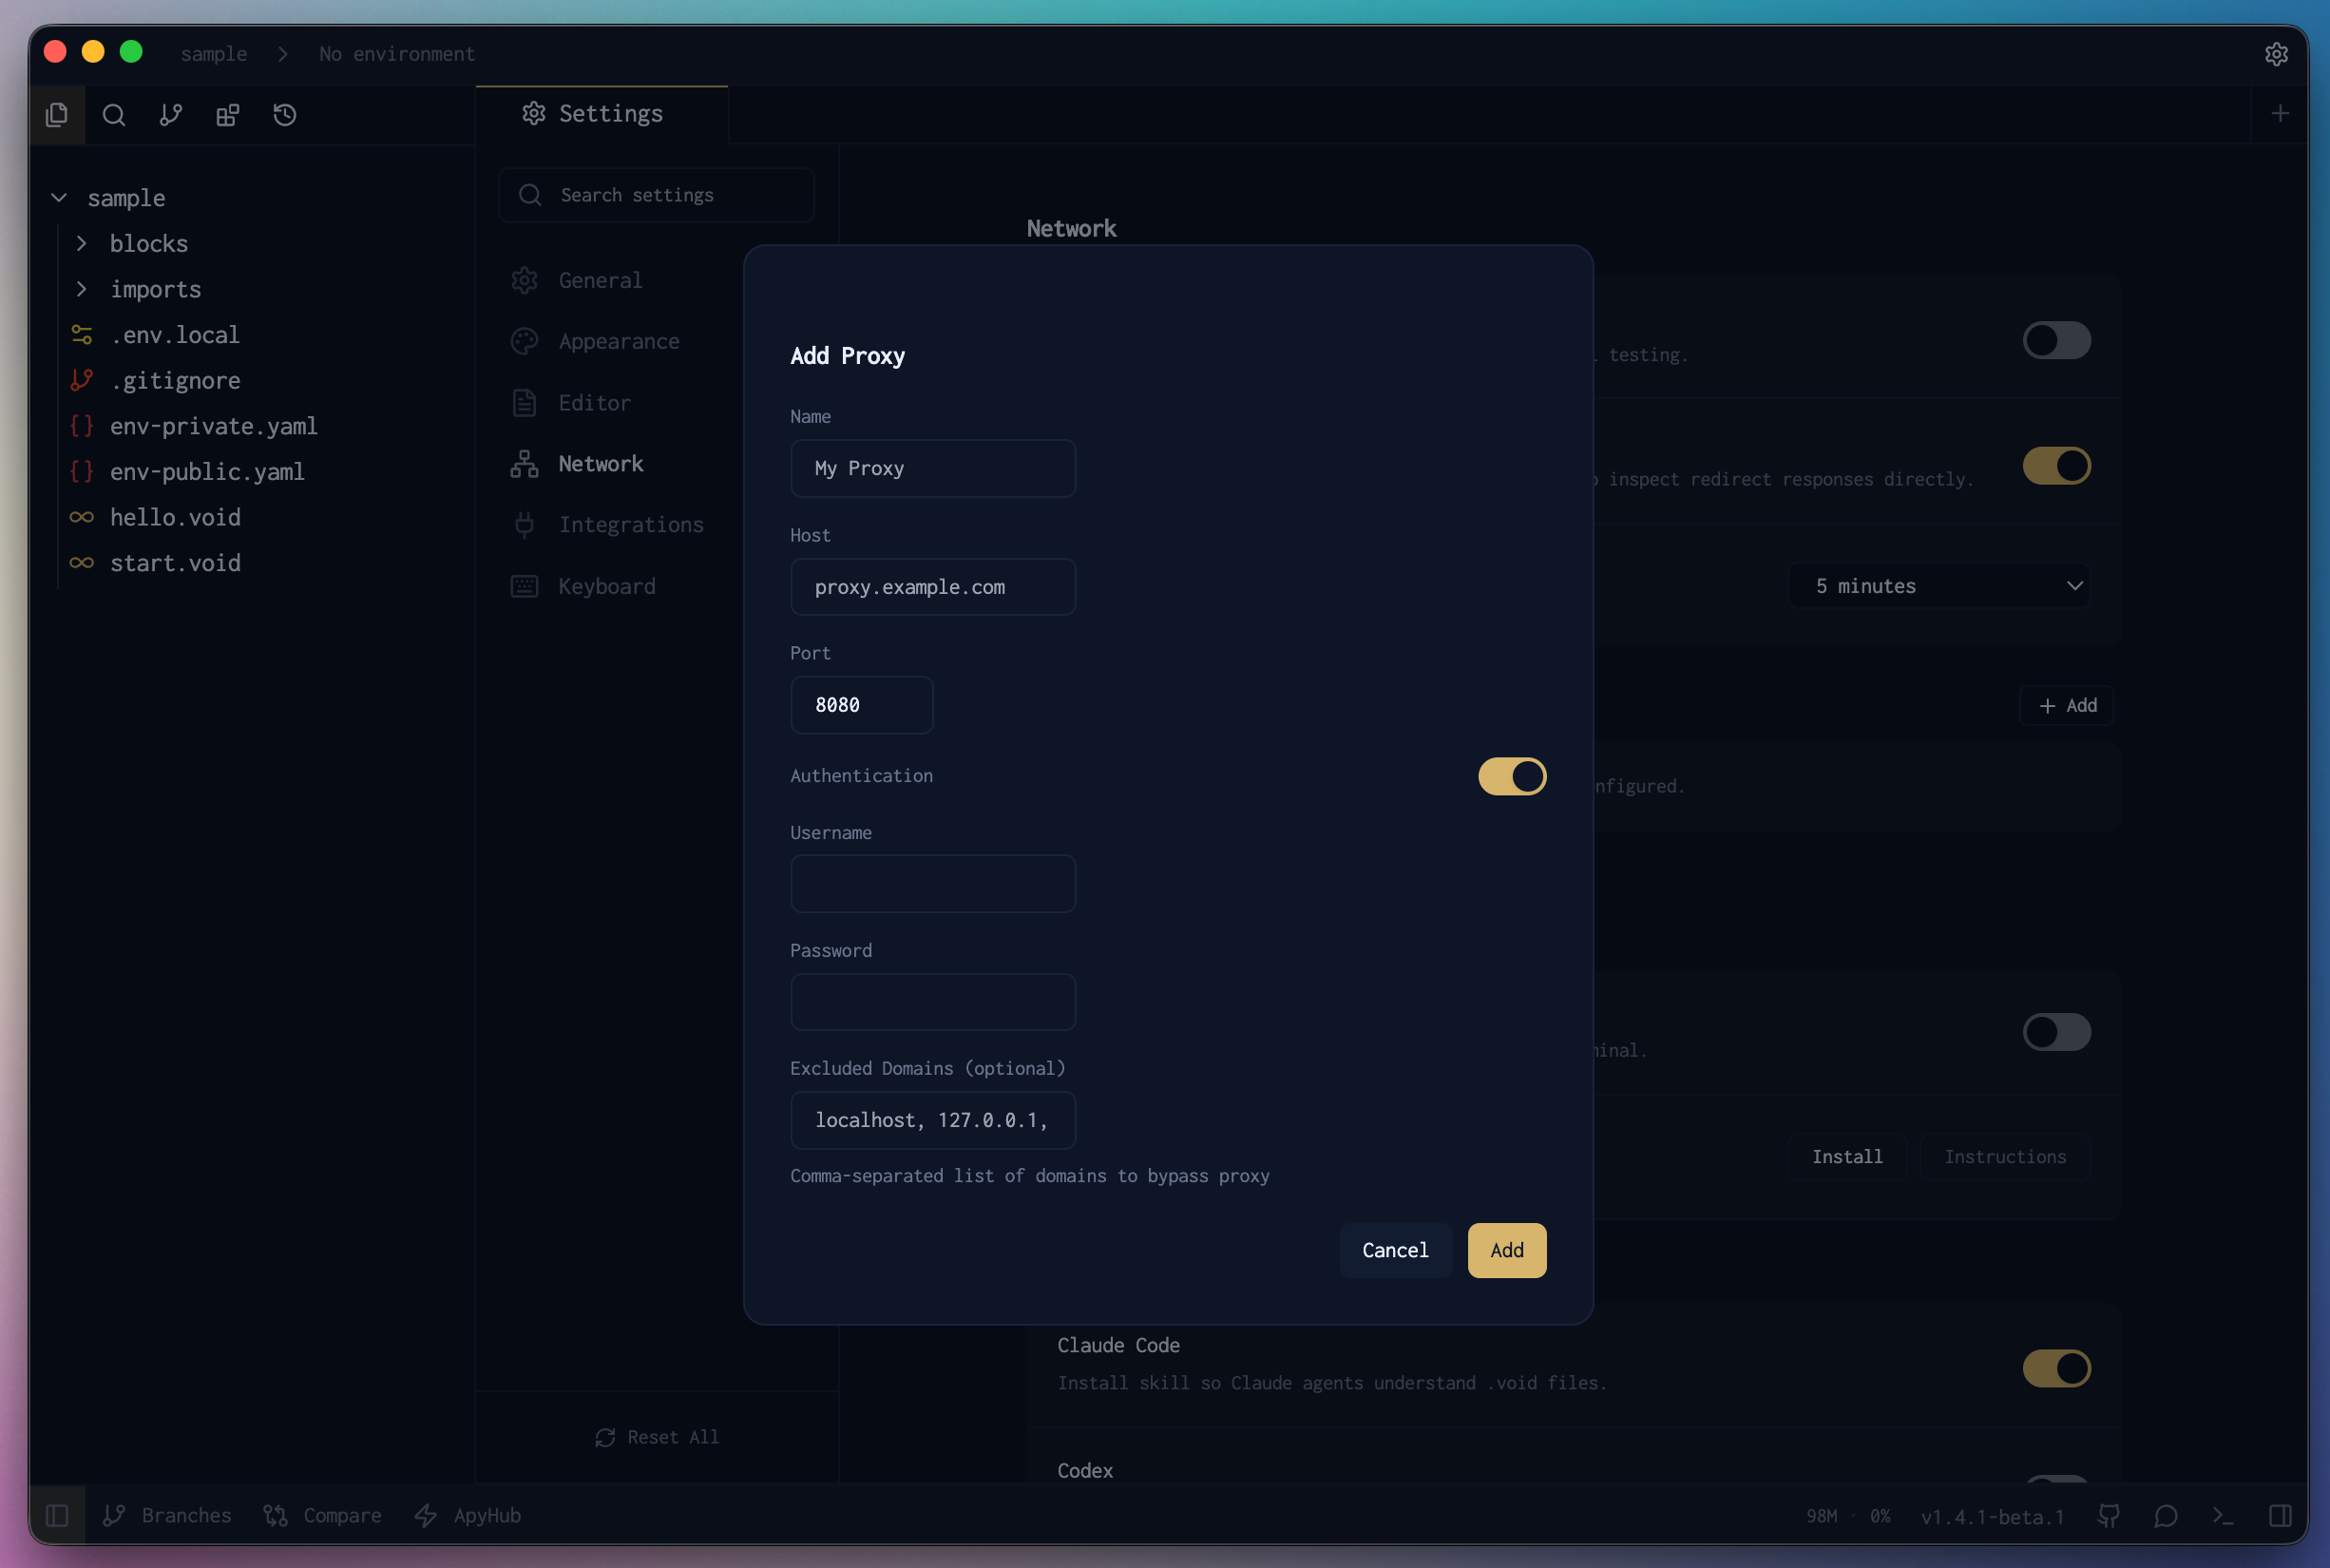
Task: Open the history clock icon in sidebar
Action: pos(285,114)
